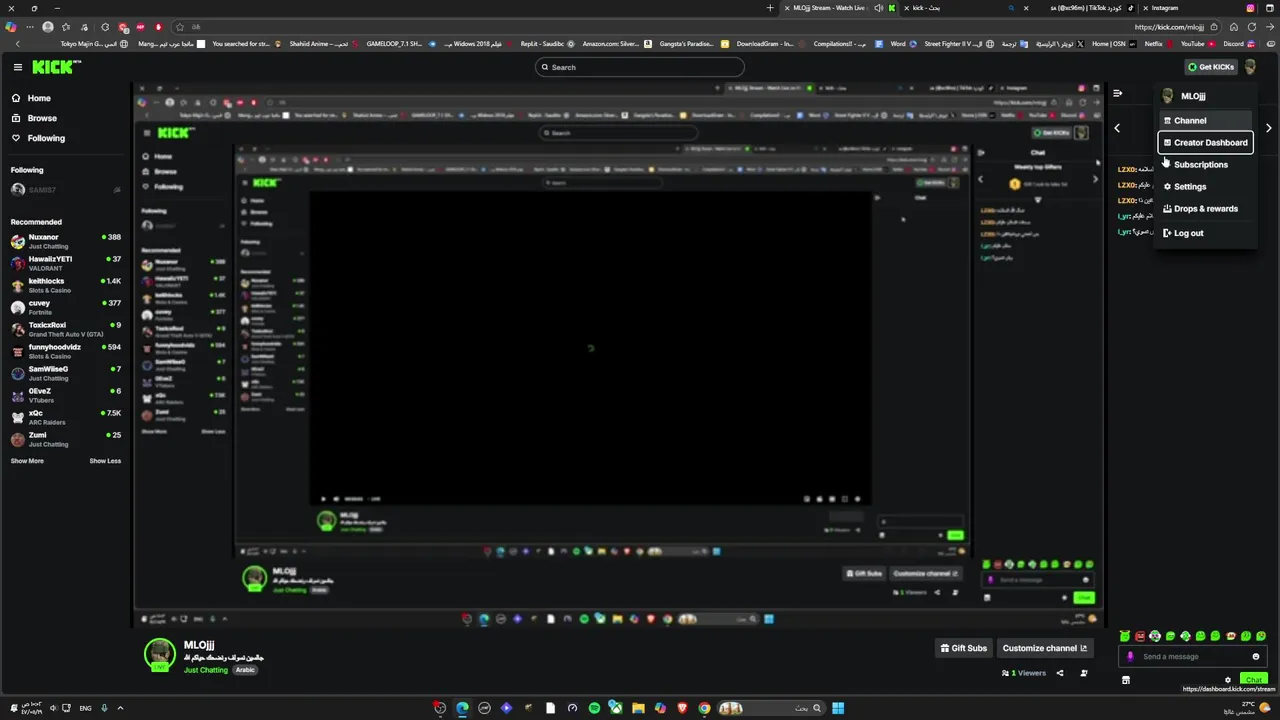The image size is (1280, 720).
Task: Click the user icon right of the share icon
Action: pos(1084,673)
